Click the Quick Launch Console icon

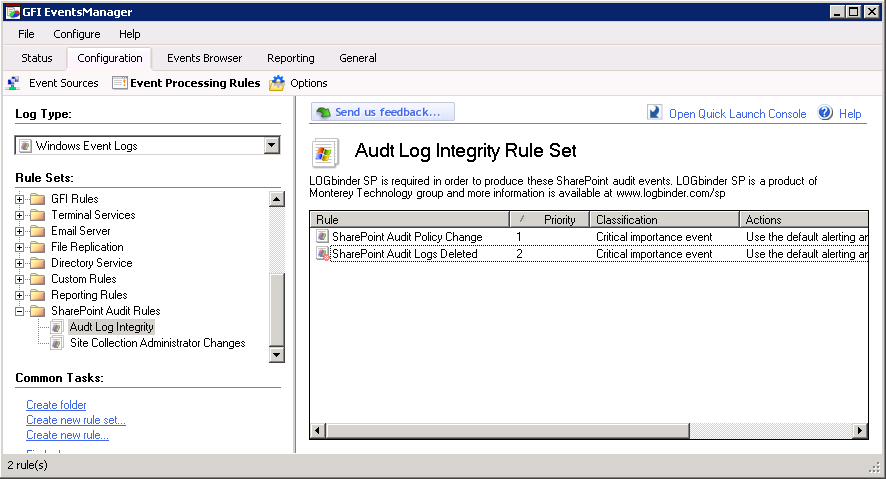coord(654,112)
